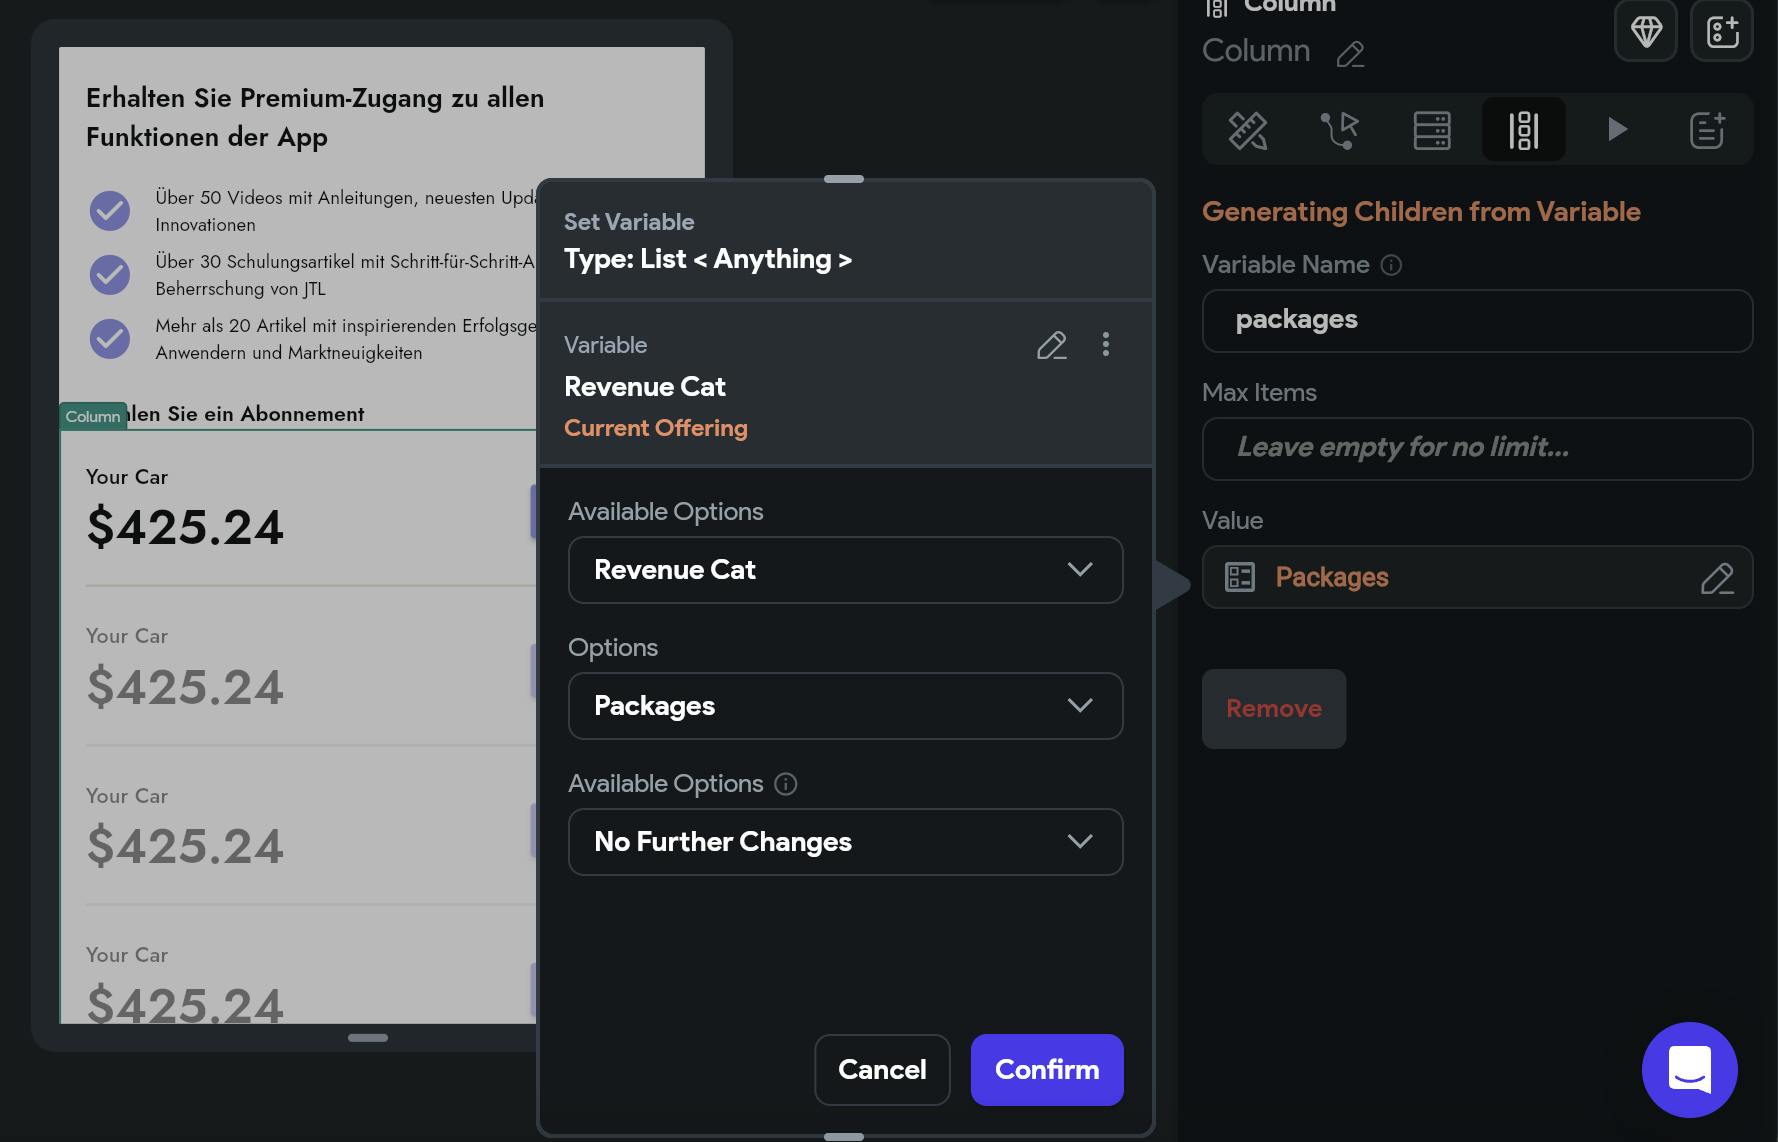The height and width of the screenshot is (1142, 1778).
Task: Open the add-note tab icon
Action: click(1707, 130)
